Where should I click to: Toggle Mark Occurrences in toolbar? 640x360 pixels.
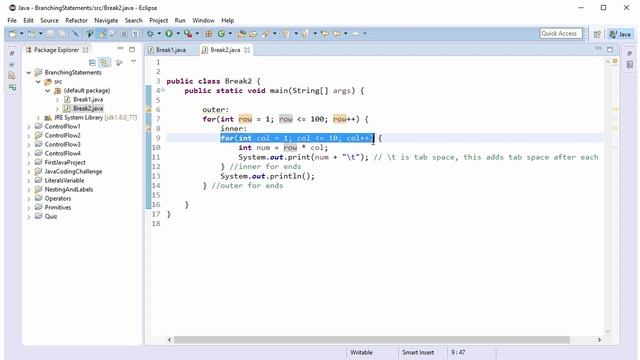pyautogui.click(x=102, y=34)
